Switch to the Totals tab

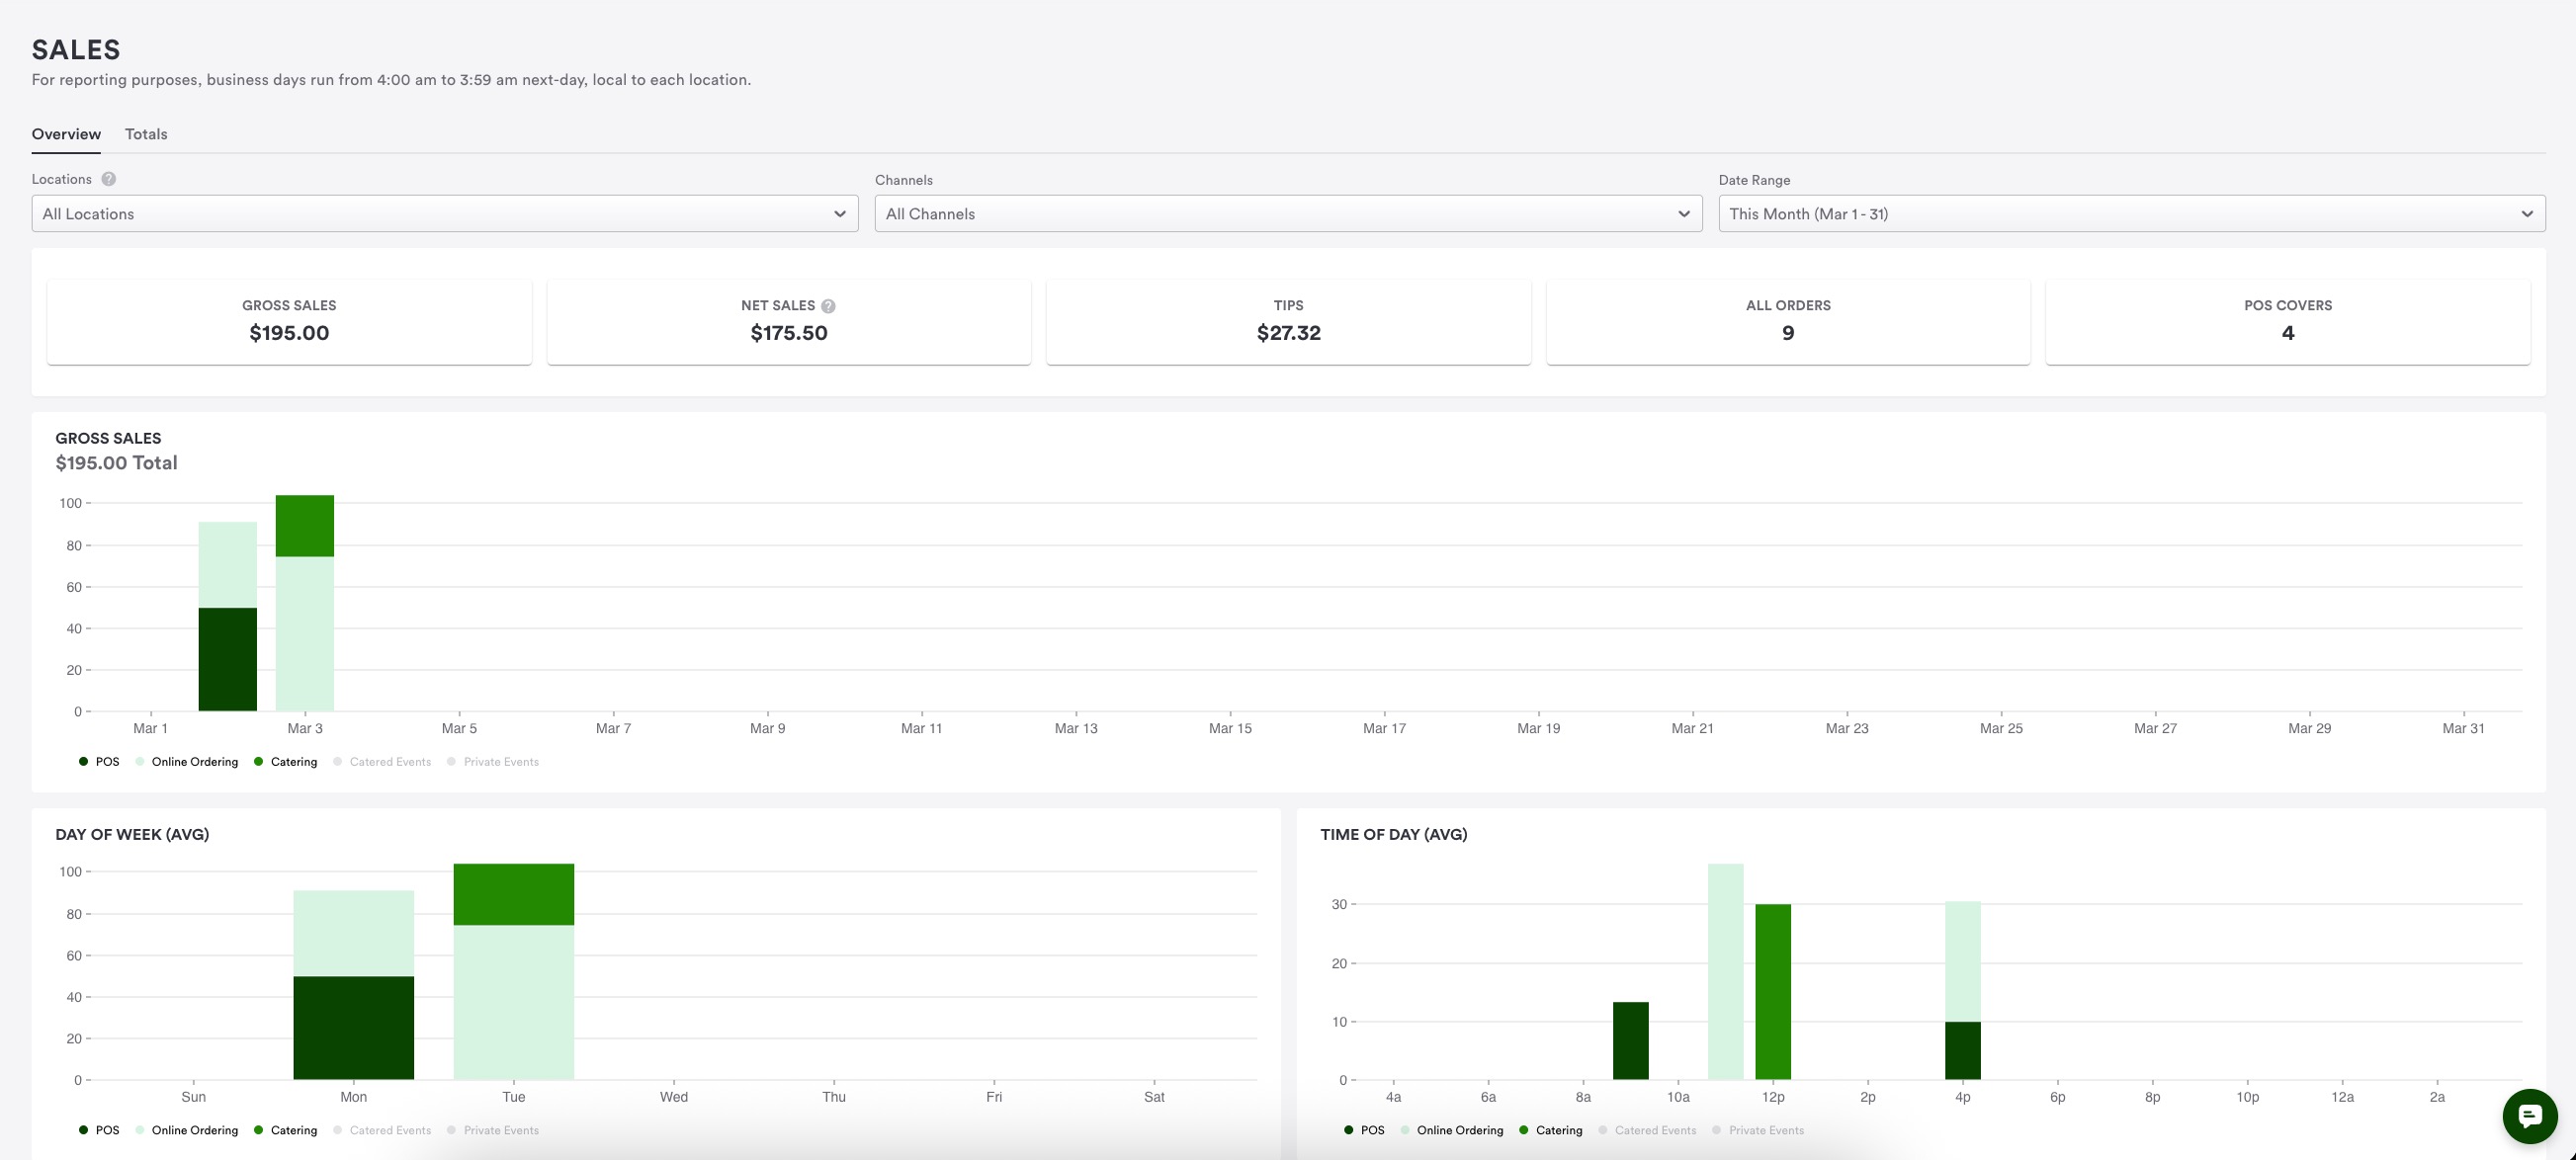click(x=146, y=134)
